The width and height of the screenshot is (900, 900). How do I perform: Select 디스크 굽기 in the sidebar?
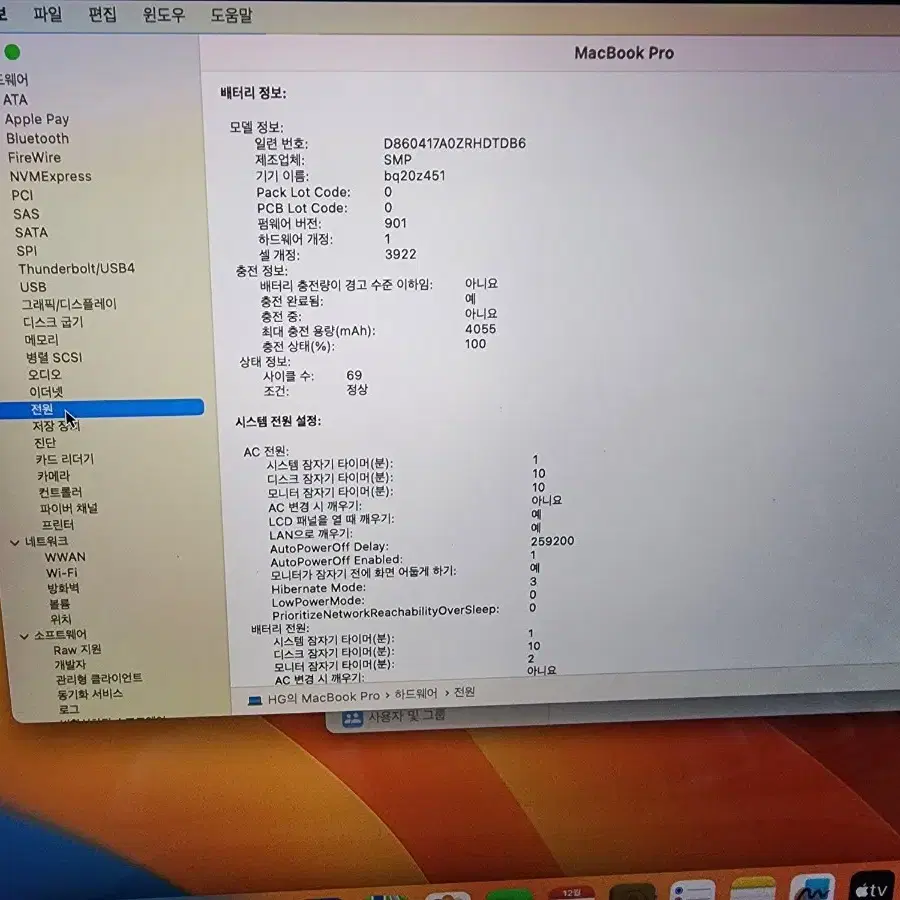pyautogui.click(x=53, y=322)
